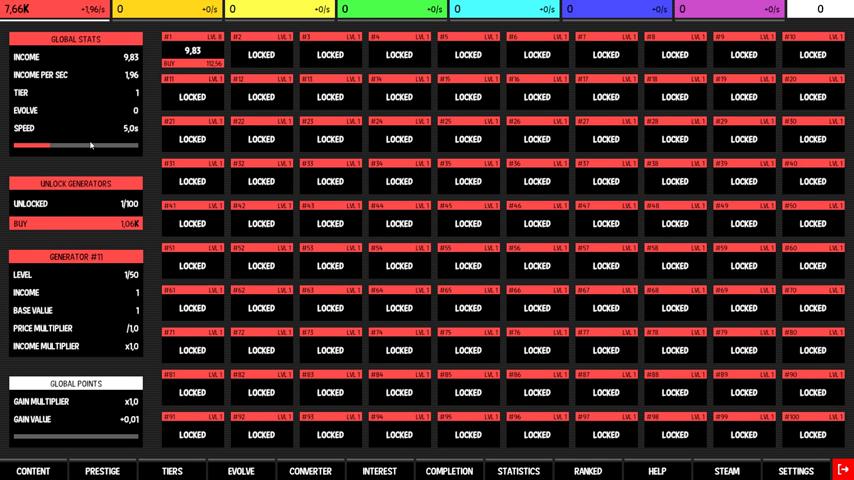Open the Content tab
This screenshot has width=854, height=480.
point(33,471)
